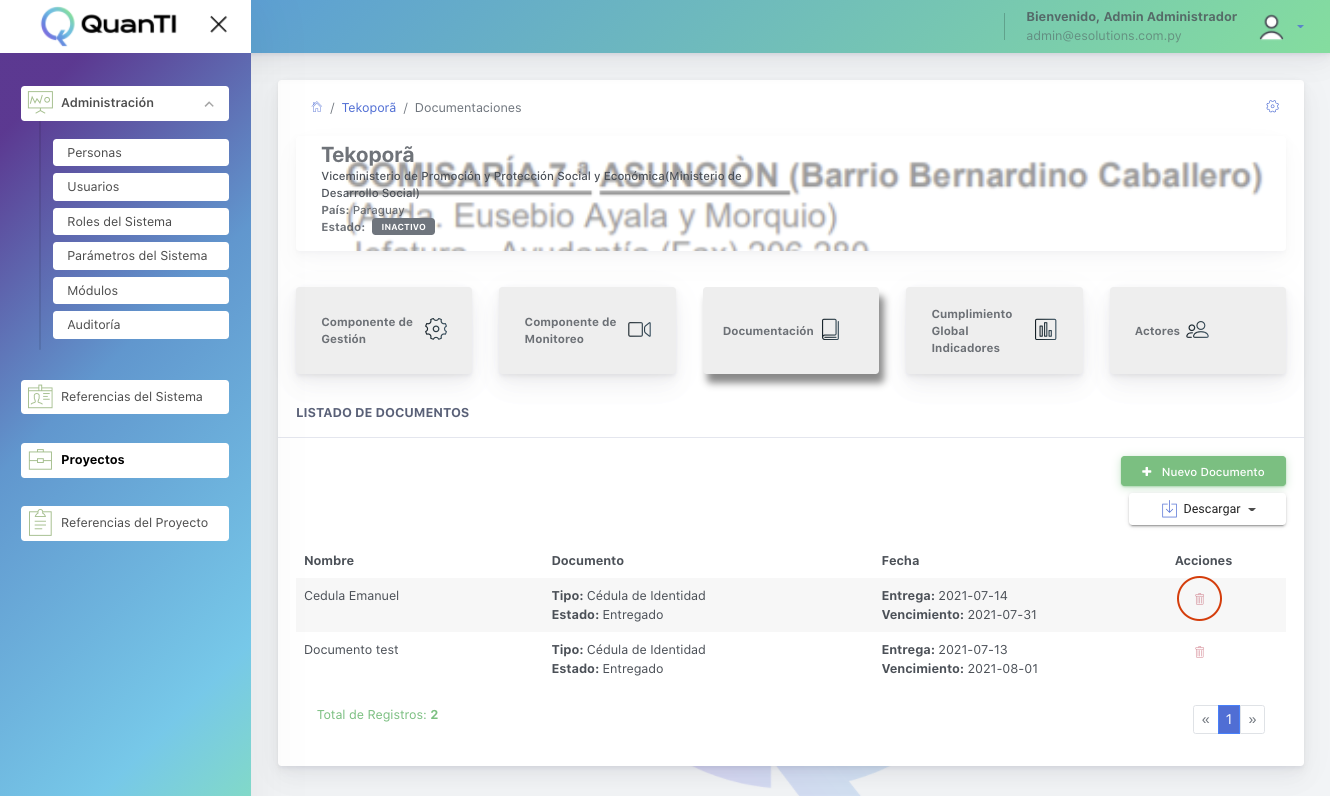Delete Cedula Emanuel using its trash icon
This screenshot has height=796, width=1330.
click(x=1200, y=599)
